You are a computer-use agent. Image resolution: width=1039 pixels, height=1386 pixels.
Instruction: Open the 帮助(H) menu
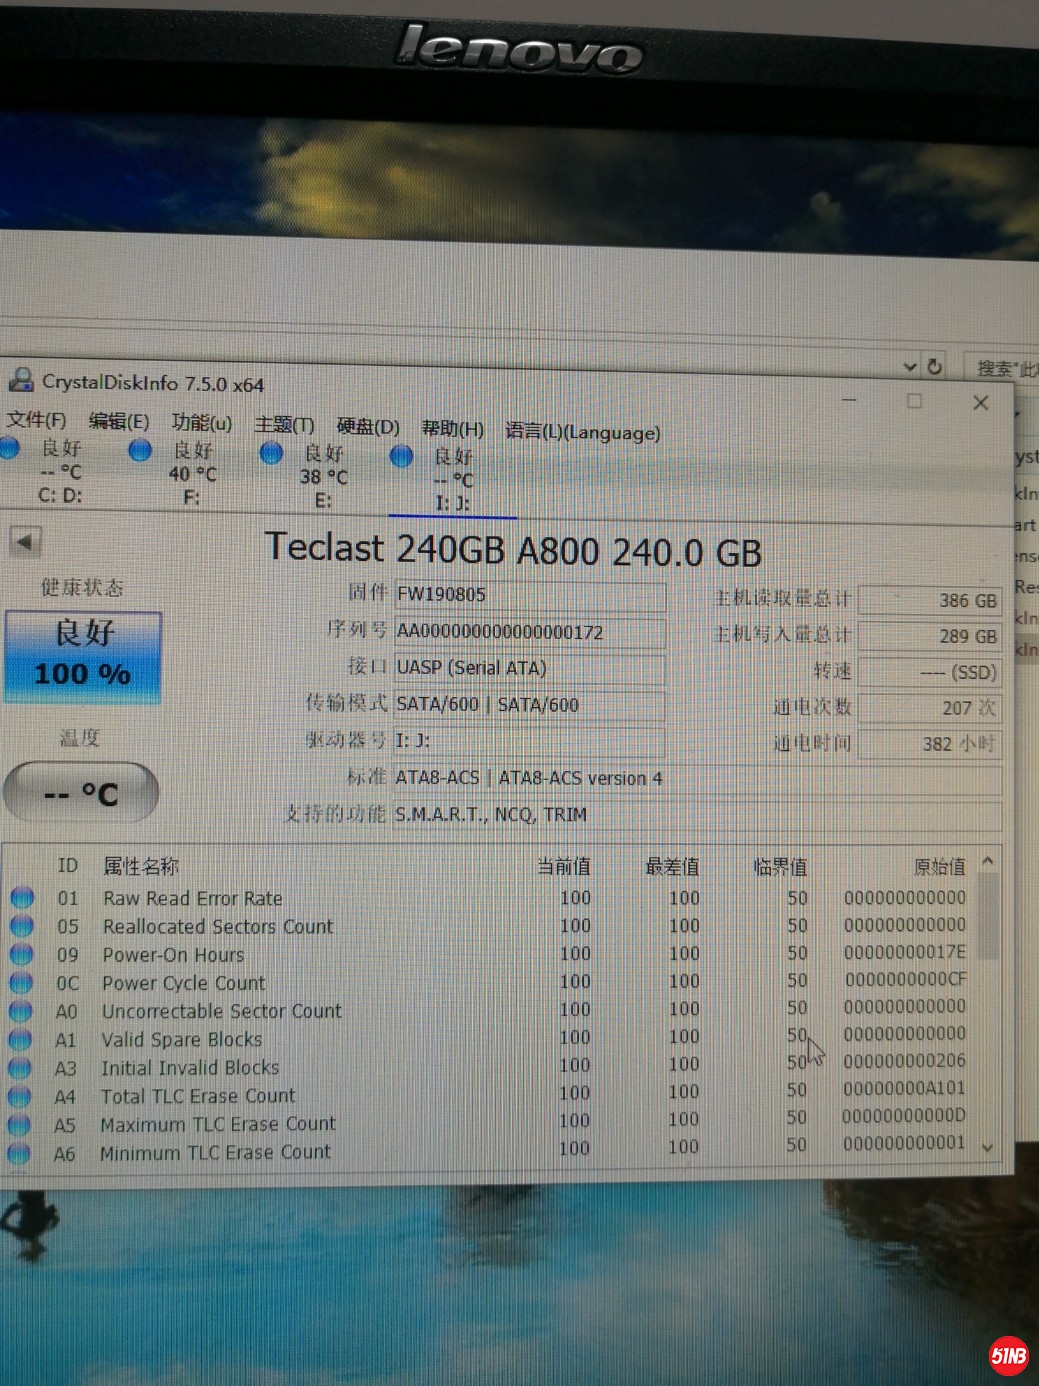(452, 429)
